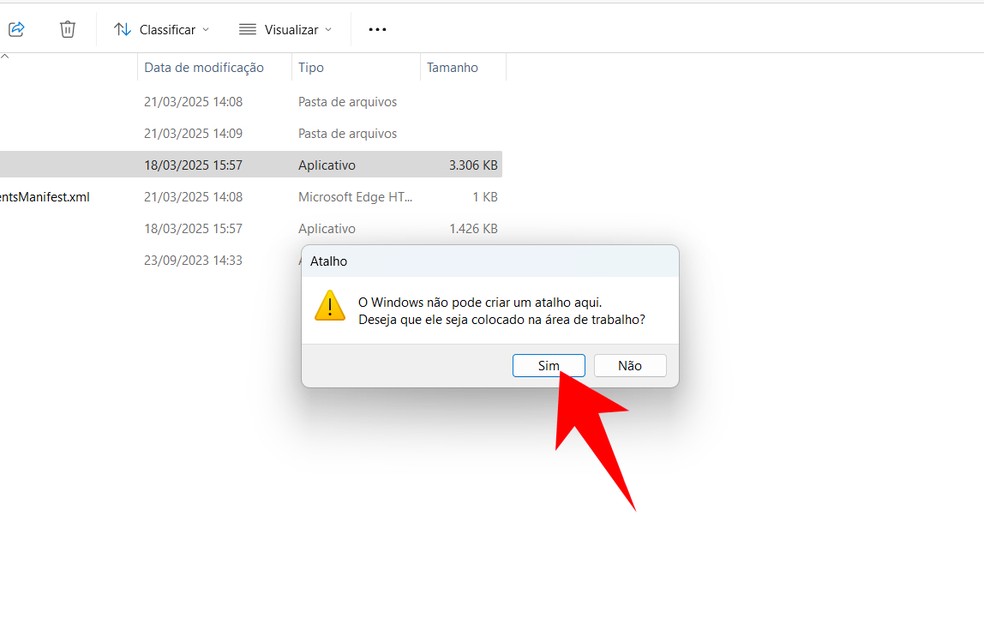
Task: Select the entsManifest.xml file
Action: 45,197
